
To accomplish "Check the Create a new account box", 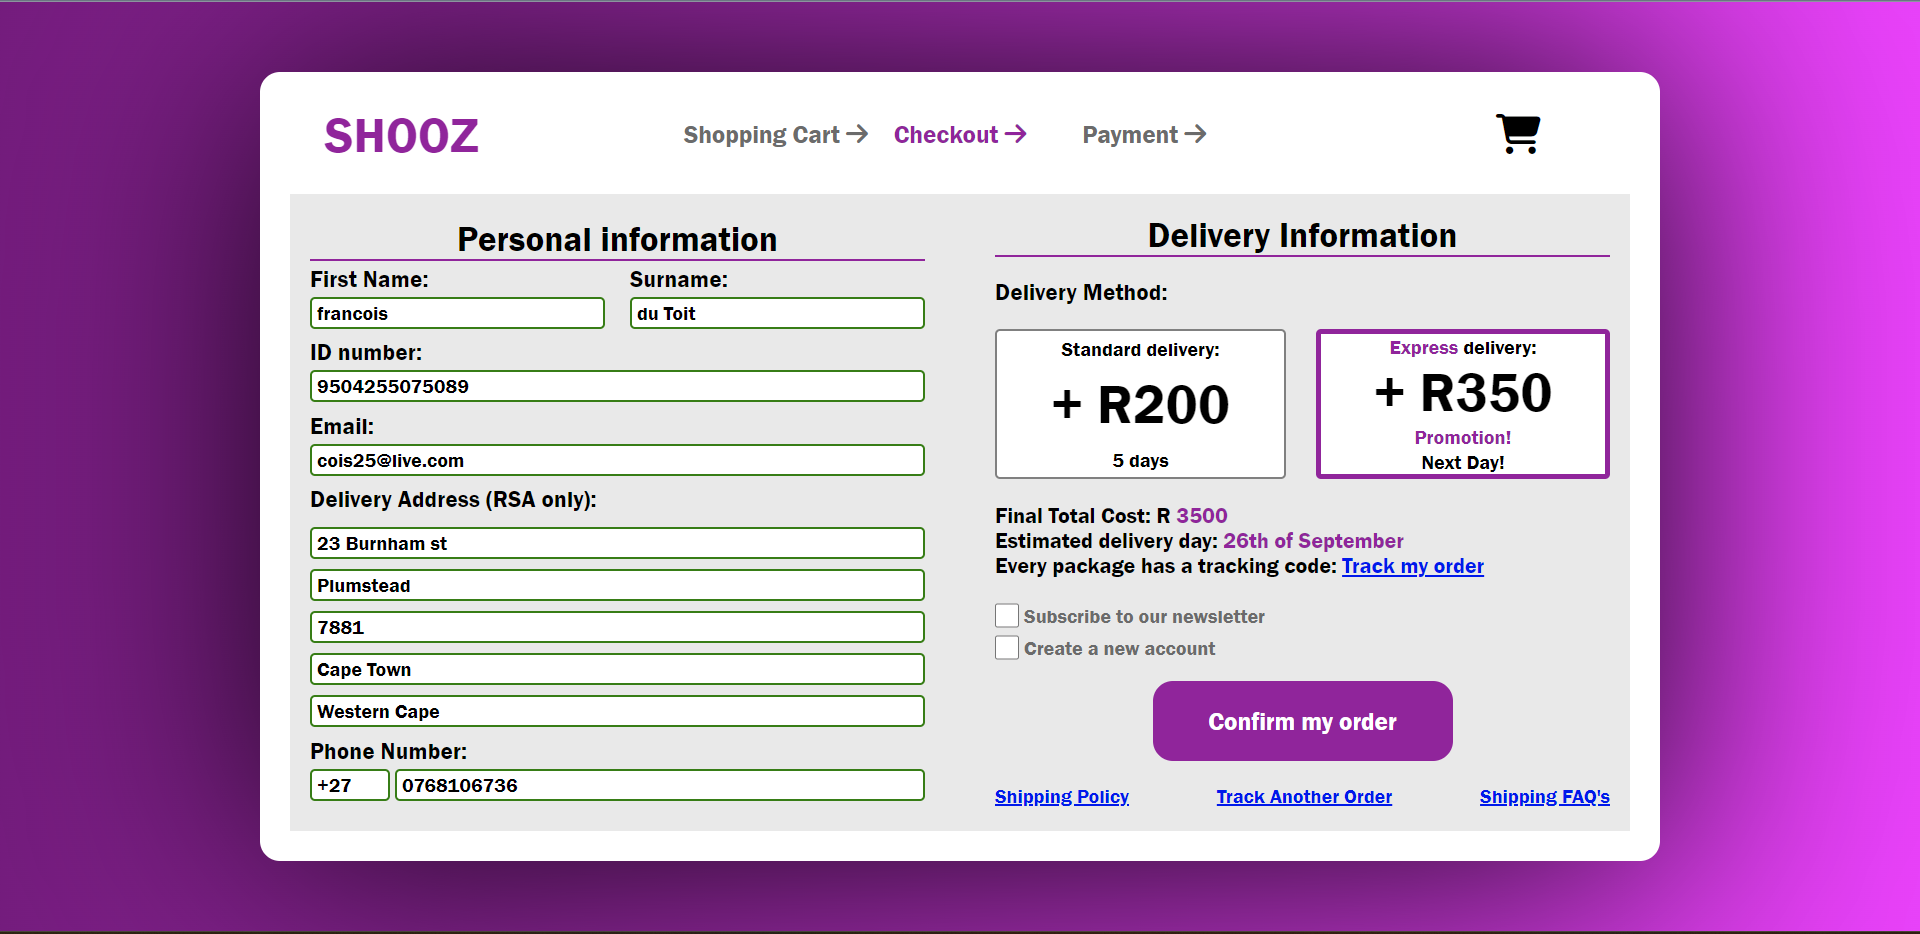I will (1007, 648).
